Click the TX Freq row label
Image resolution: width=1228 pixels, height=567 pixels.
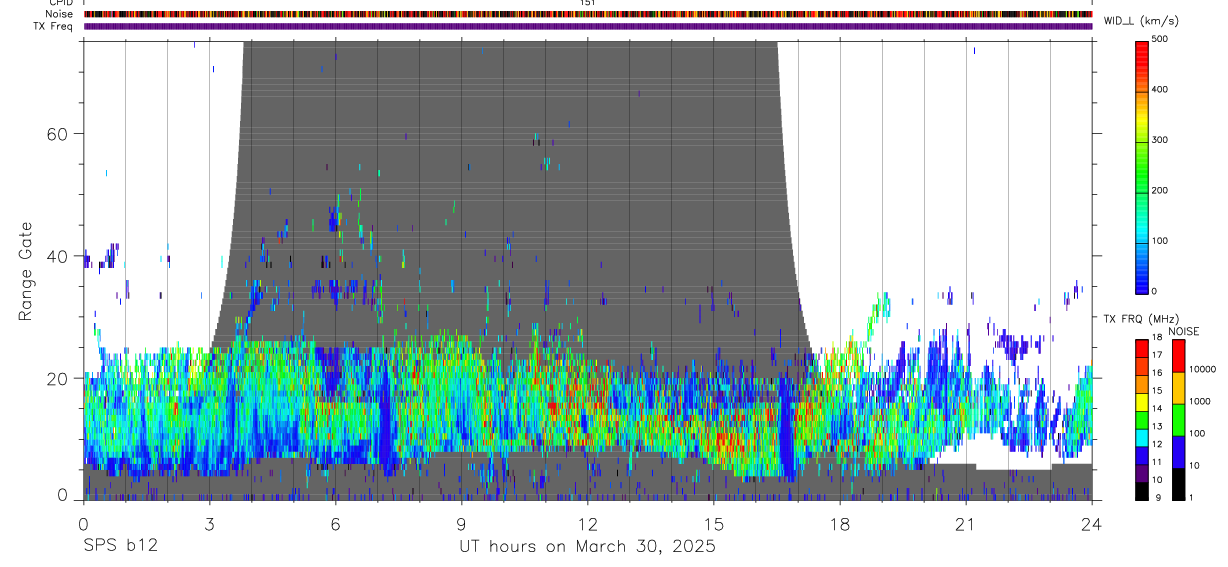coord(52,26)
